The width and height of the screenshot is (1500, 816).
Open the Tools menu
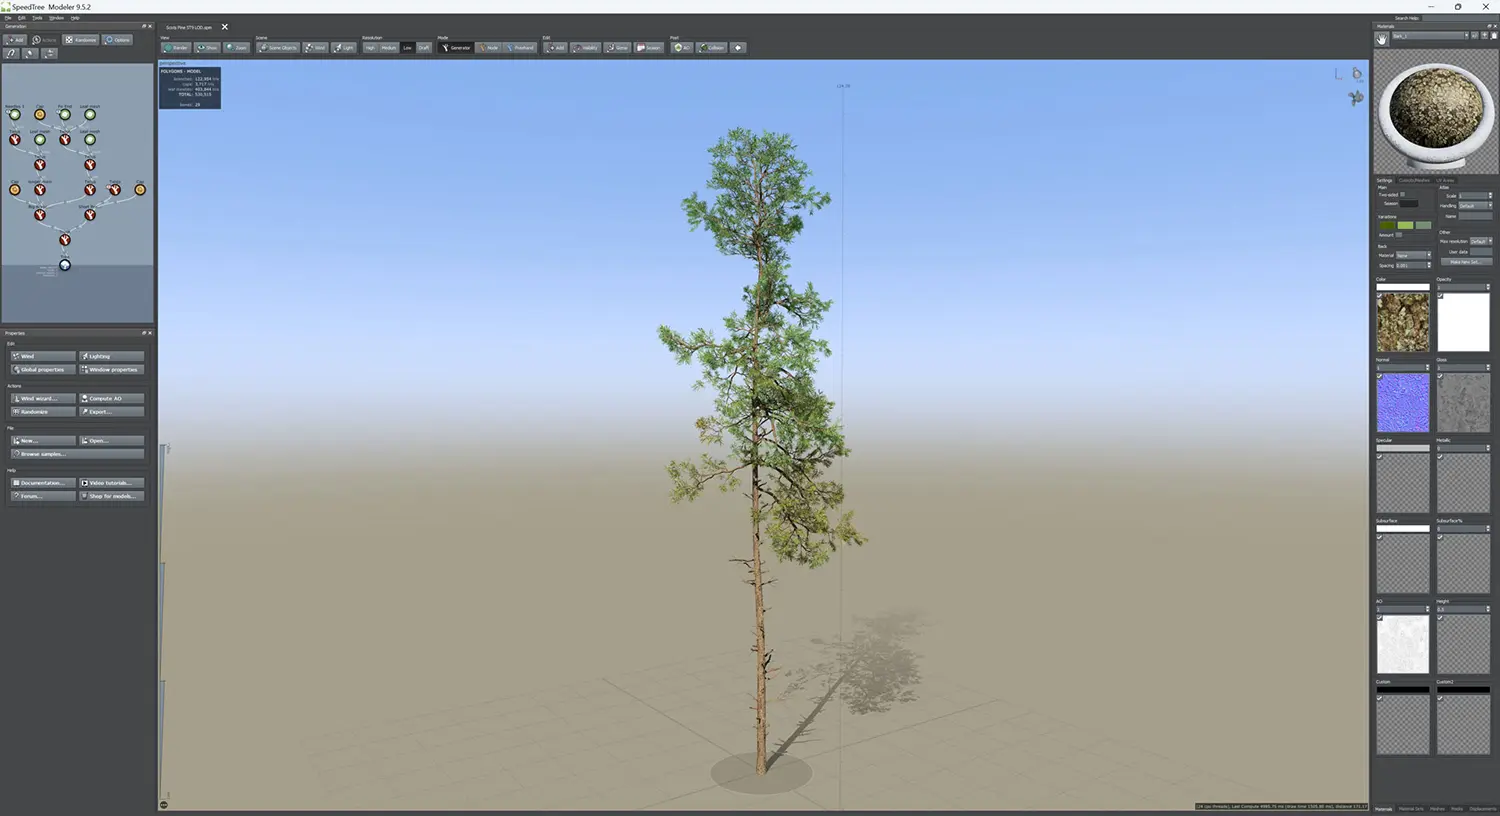[x=37, y=18]
